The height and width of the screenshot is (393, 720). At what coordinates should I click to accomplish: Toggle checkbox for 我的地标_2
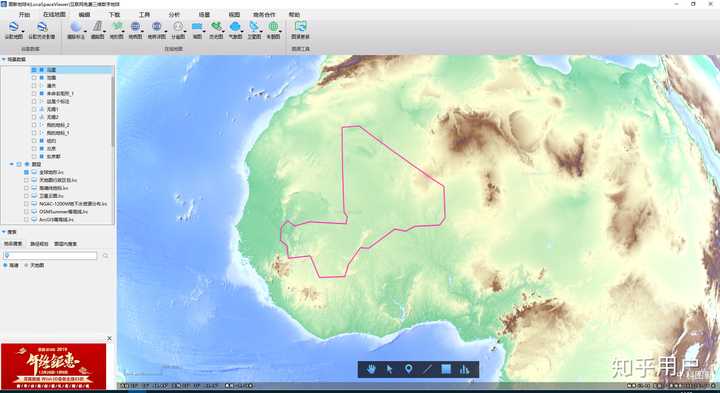click(x=34, y=125)
